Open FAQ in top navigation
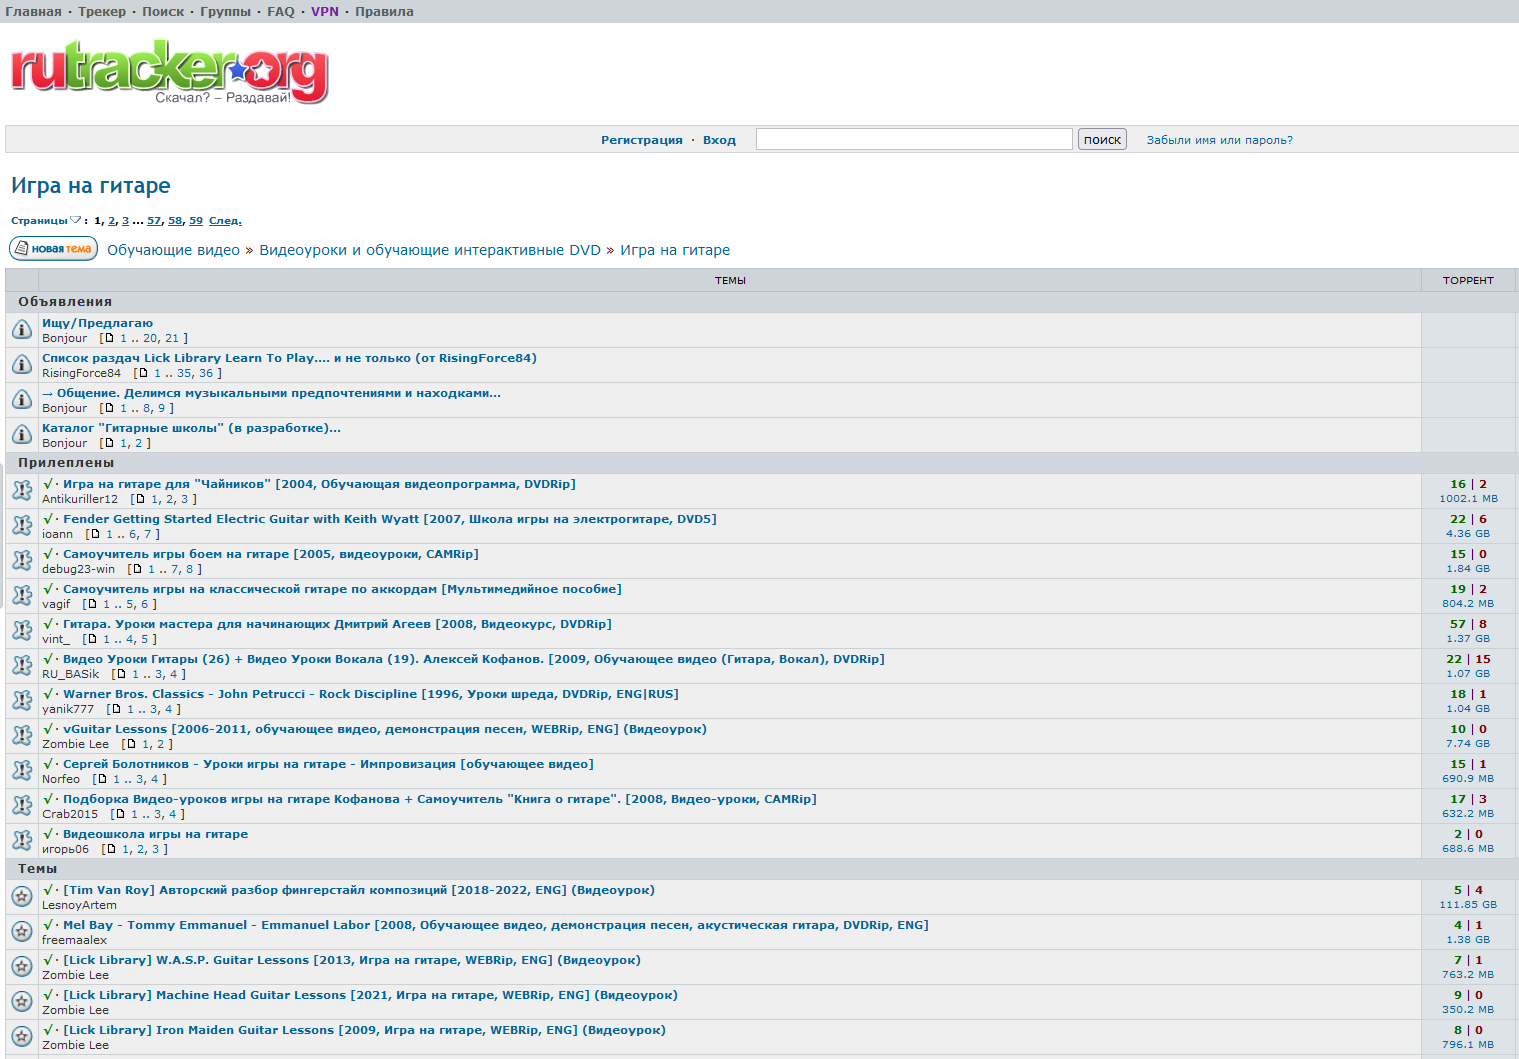This screenshot has height=1059, width=1519. click(281, 12)
